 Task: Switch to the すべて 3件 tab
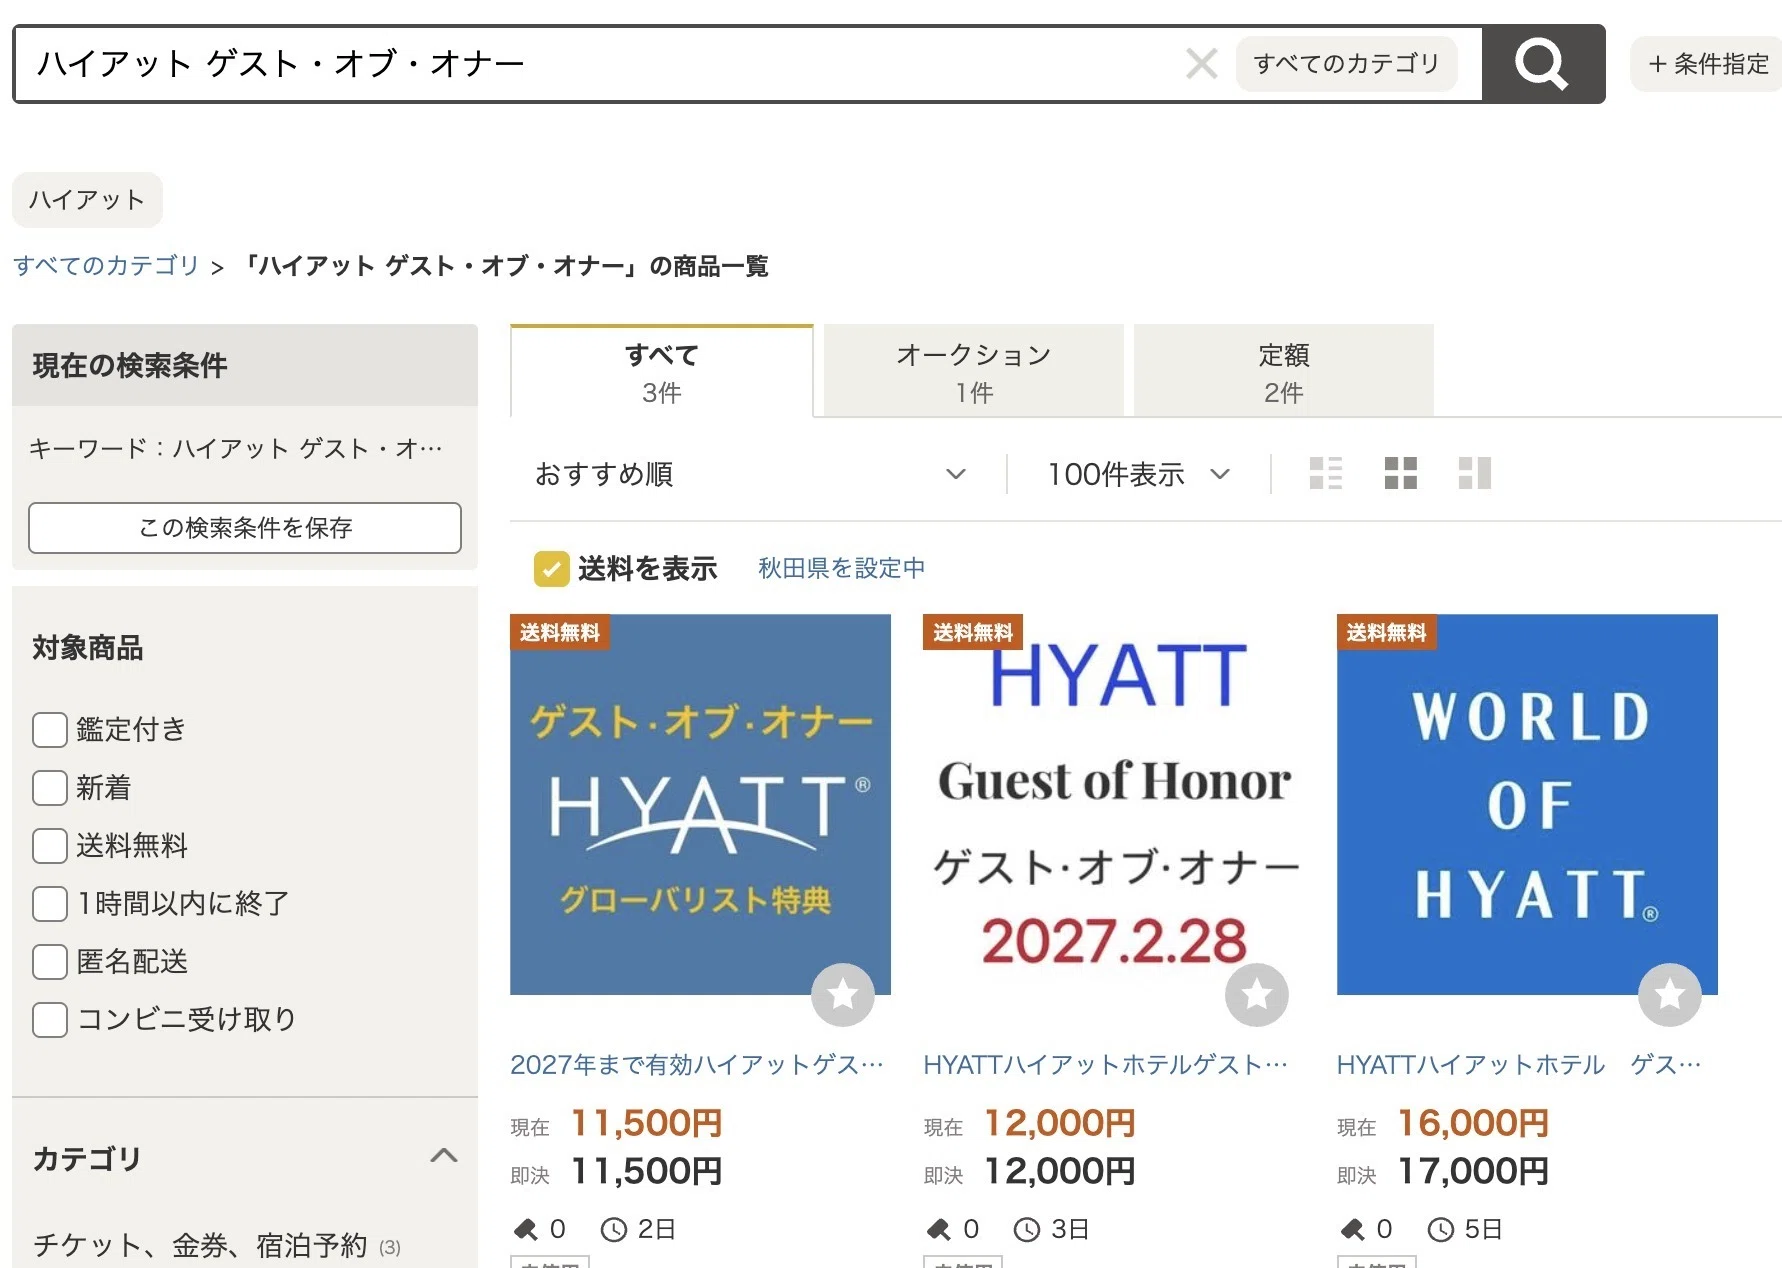(661, 372)
